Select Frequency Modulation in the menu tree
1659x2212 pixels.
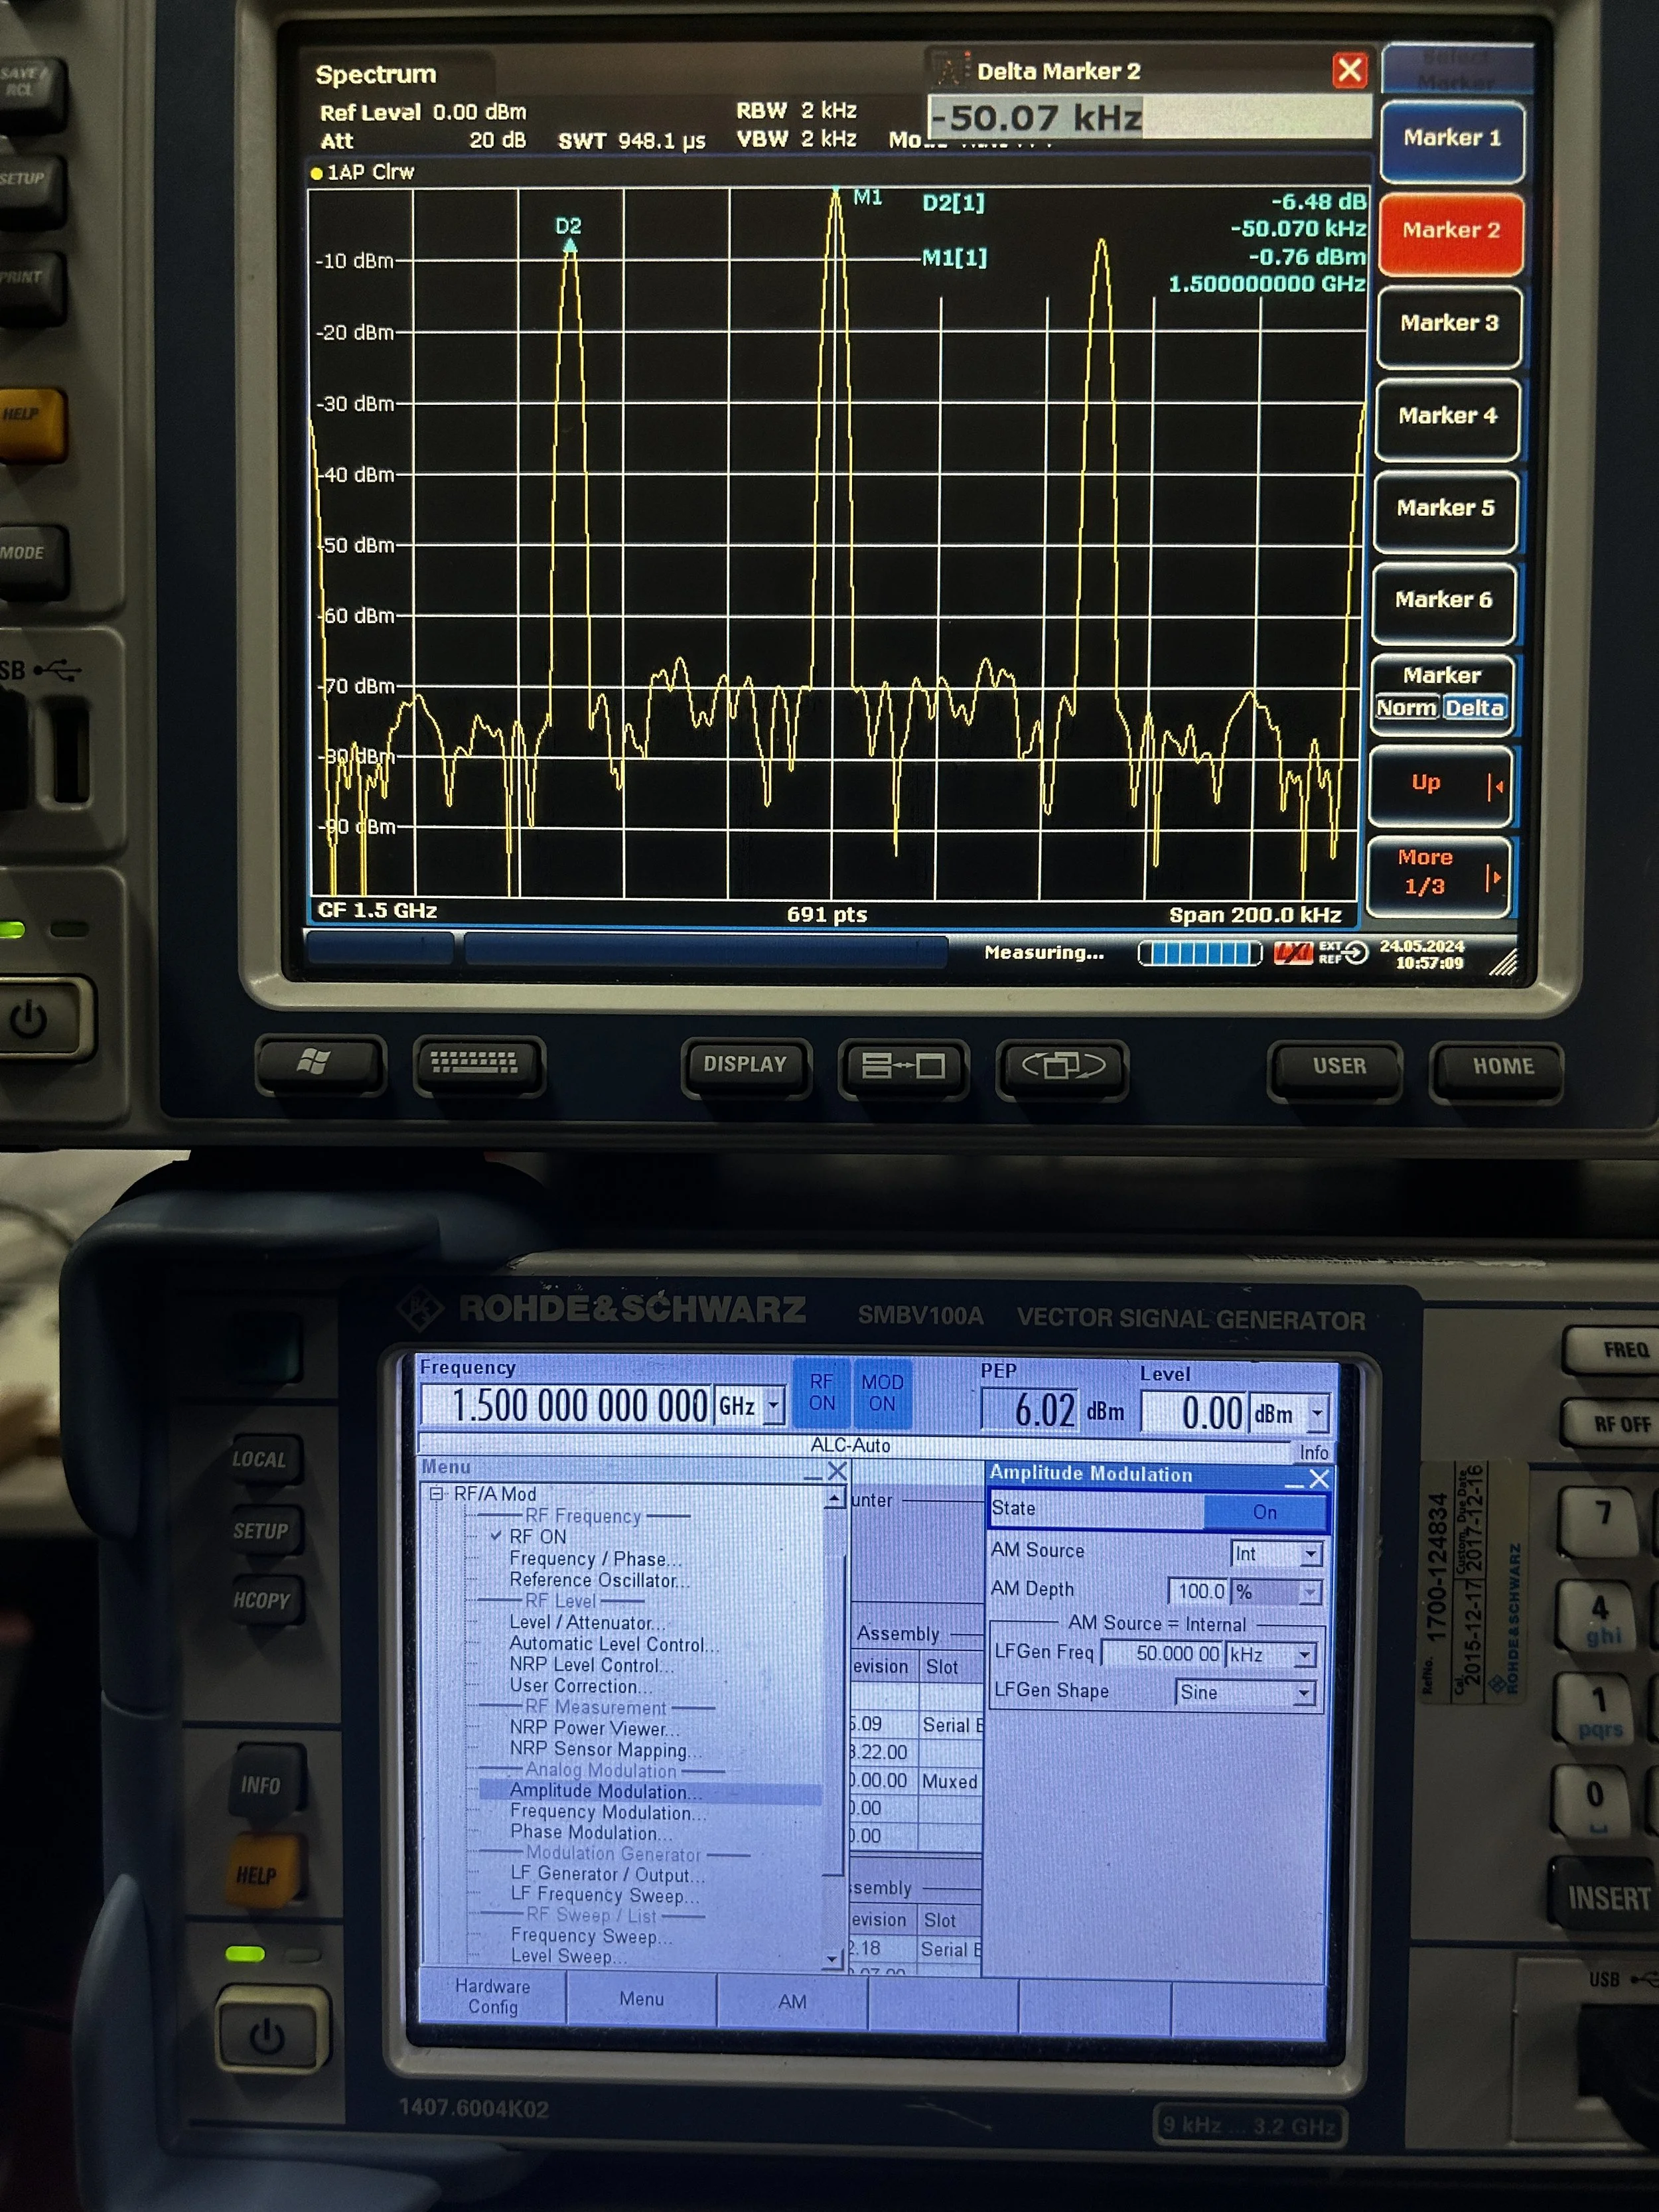[606, 1812]
